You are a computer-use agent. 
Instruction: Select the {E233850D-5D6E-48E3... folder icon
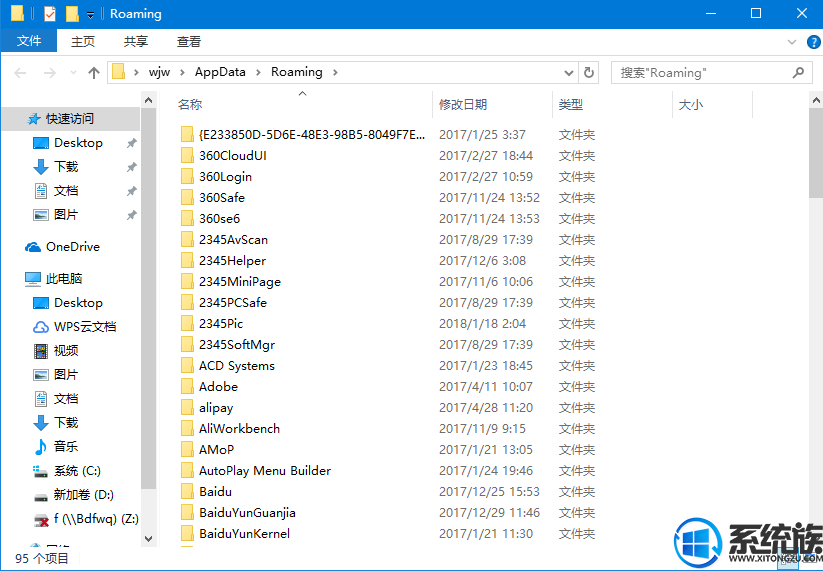[x=187, y=135]
